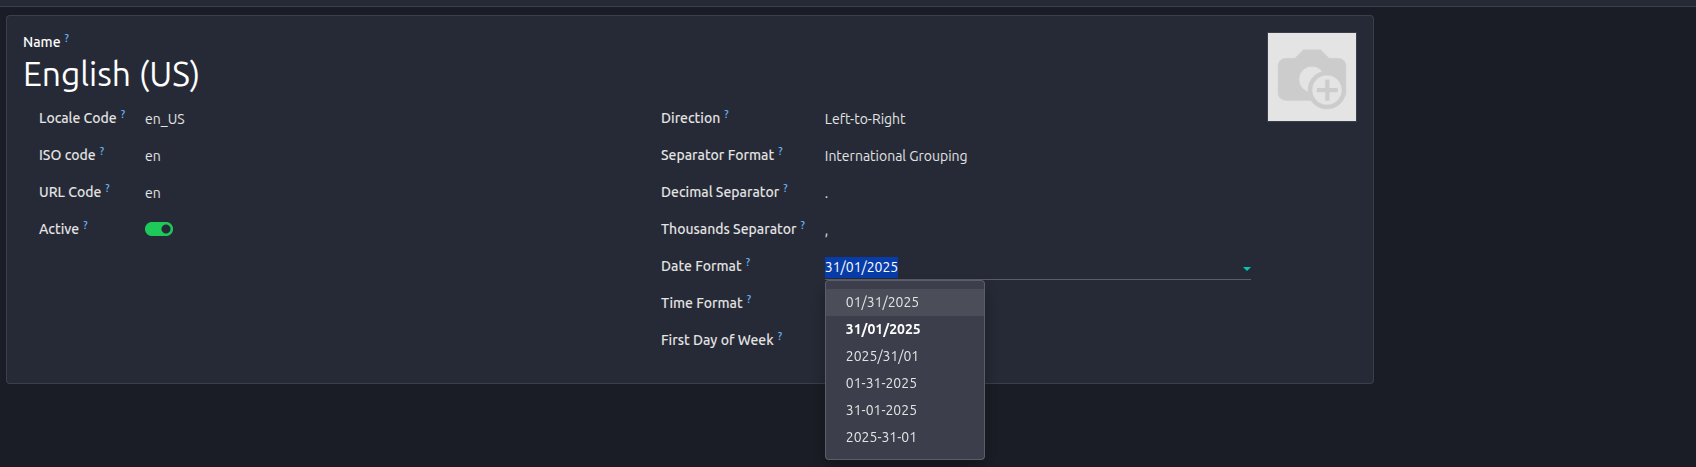Show help tooltip icon beside Date Format
Image resolution: width=1696 pixels, height=467 pixels.
click(x=748, y=262)
